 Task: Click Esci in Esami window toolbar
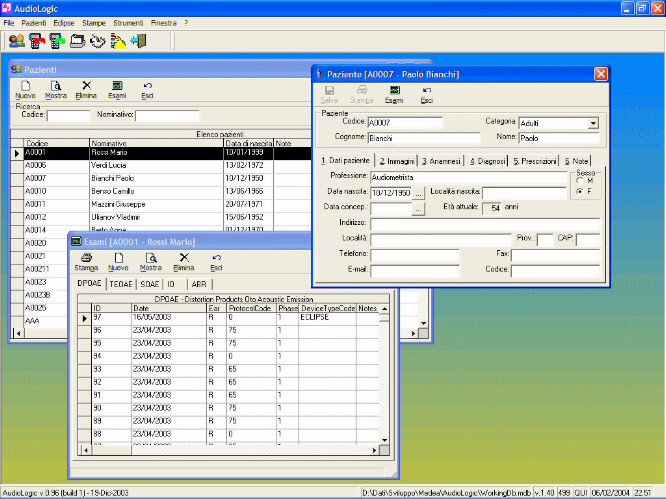tap(216, 262)
